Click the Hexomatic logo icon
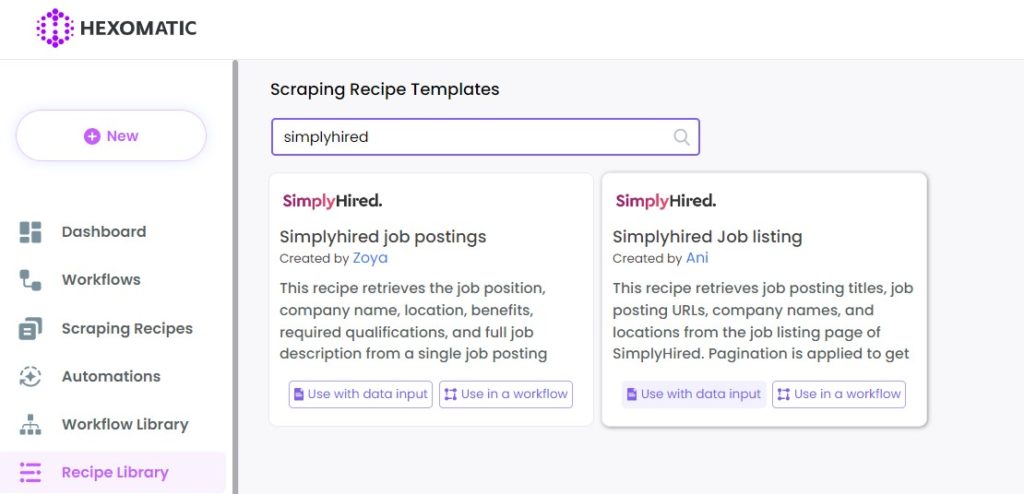Image resolution: width=1024 pixels, height=494 pixels. point(55,28)
